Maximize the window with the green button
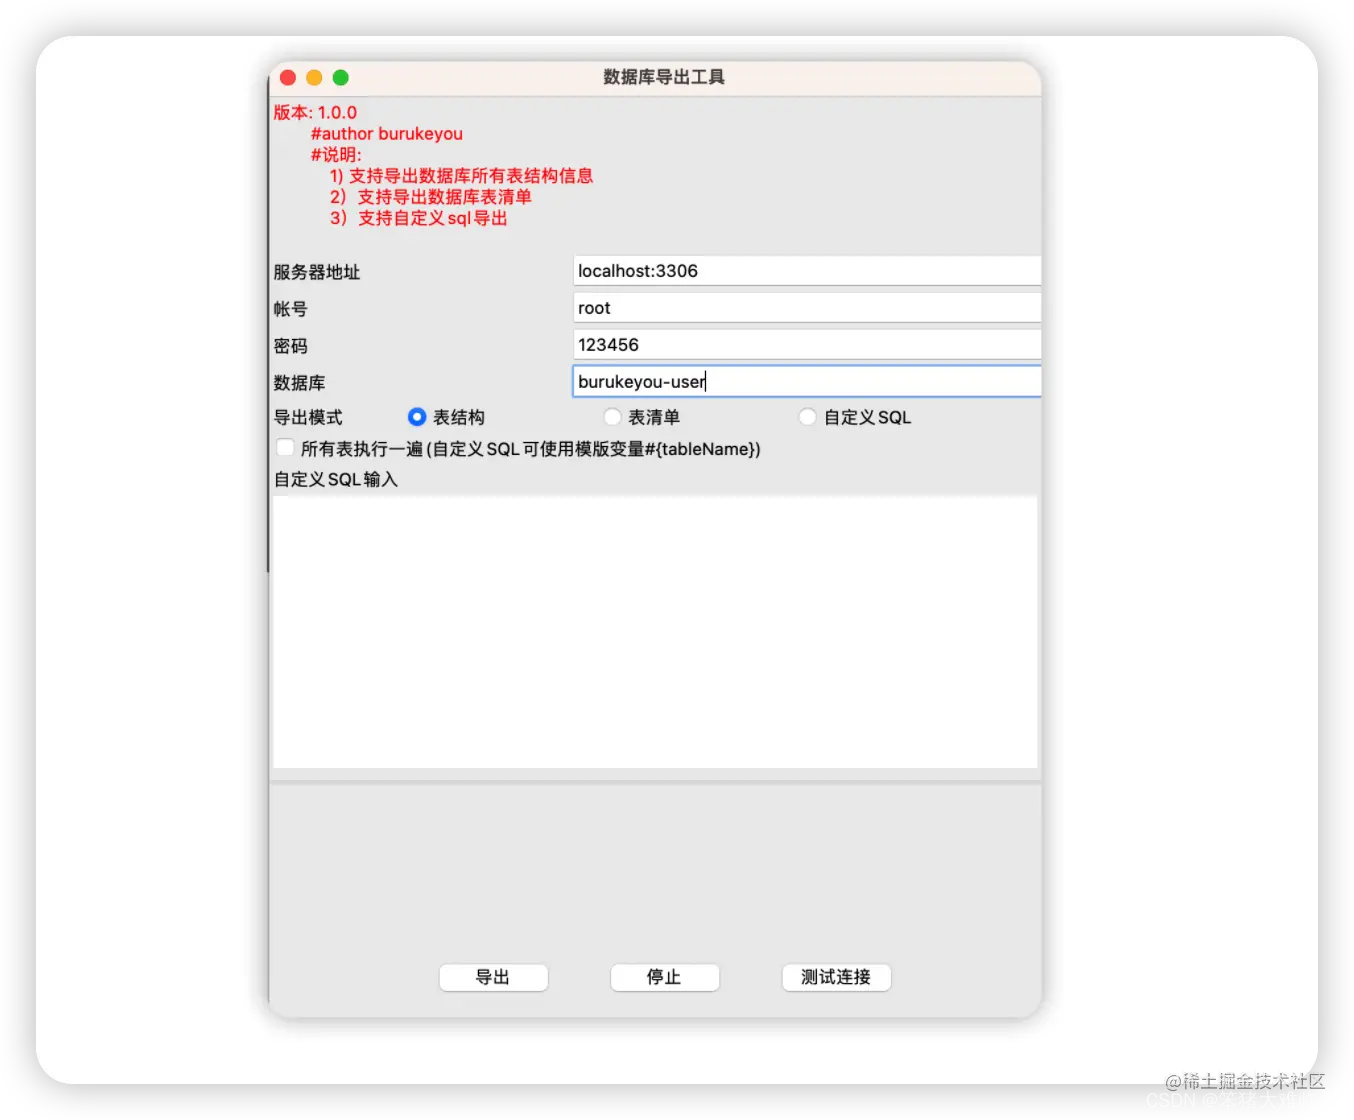1354x1120 pixels. click(340, 77)
